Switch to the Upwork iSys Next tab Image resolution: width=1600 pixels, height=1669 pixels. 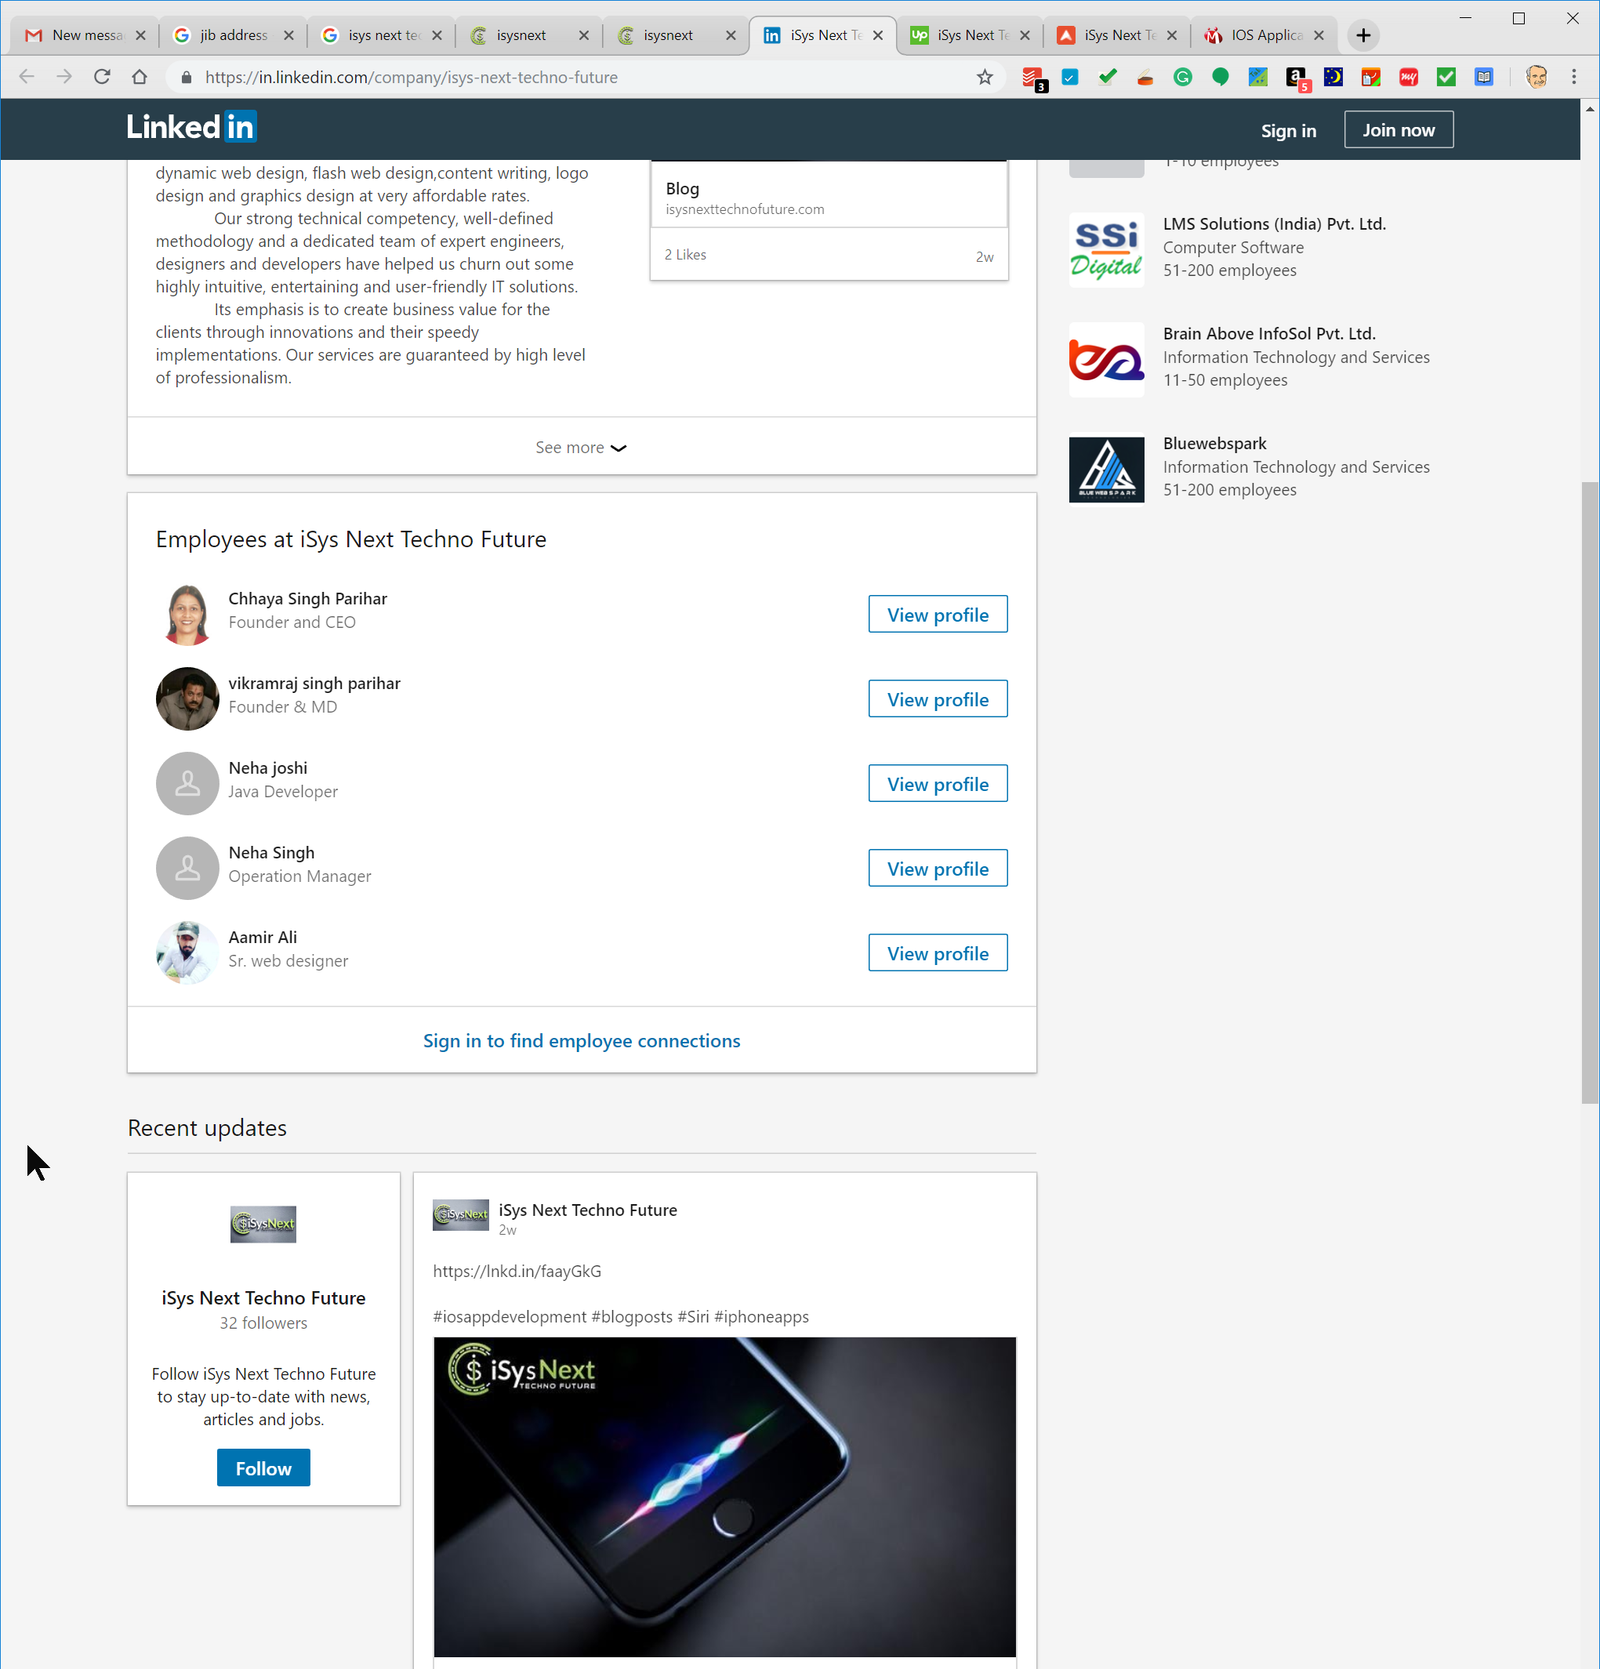click(x=971, y=35)
